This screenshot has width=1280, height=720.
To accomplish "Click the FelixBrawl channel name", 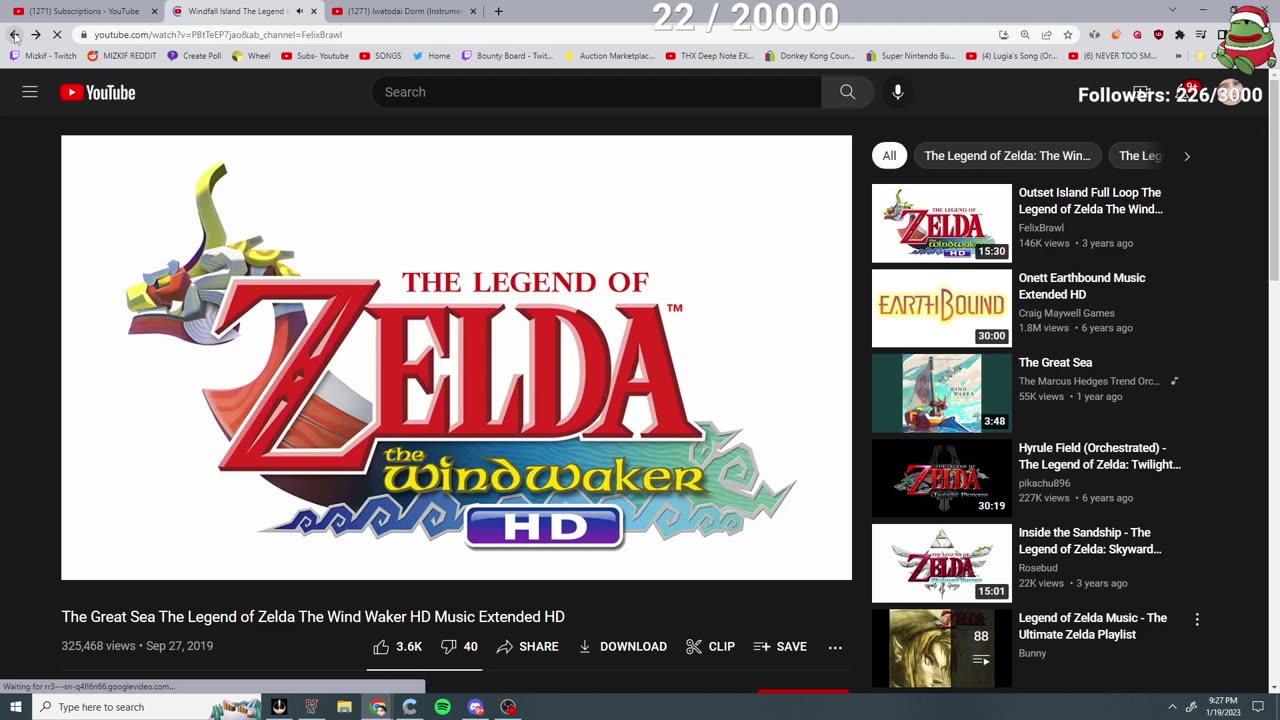I will [1041, 228].
